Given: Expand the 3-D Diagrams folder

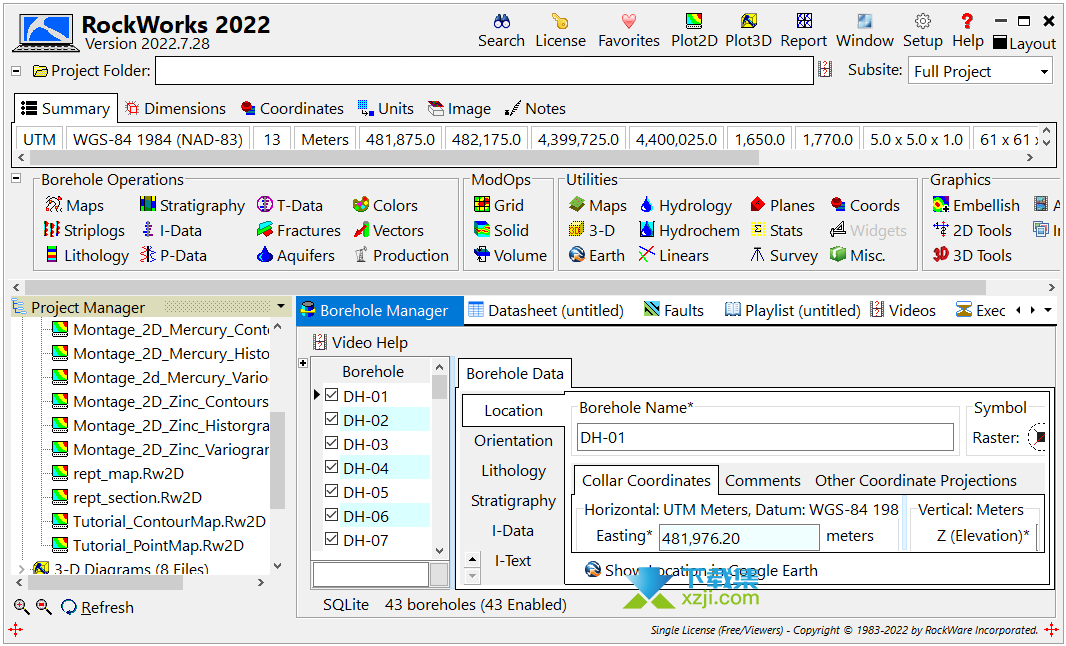Looking at the screenshot, I should coord(20,568).
